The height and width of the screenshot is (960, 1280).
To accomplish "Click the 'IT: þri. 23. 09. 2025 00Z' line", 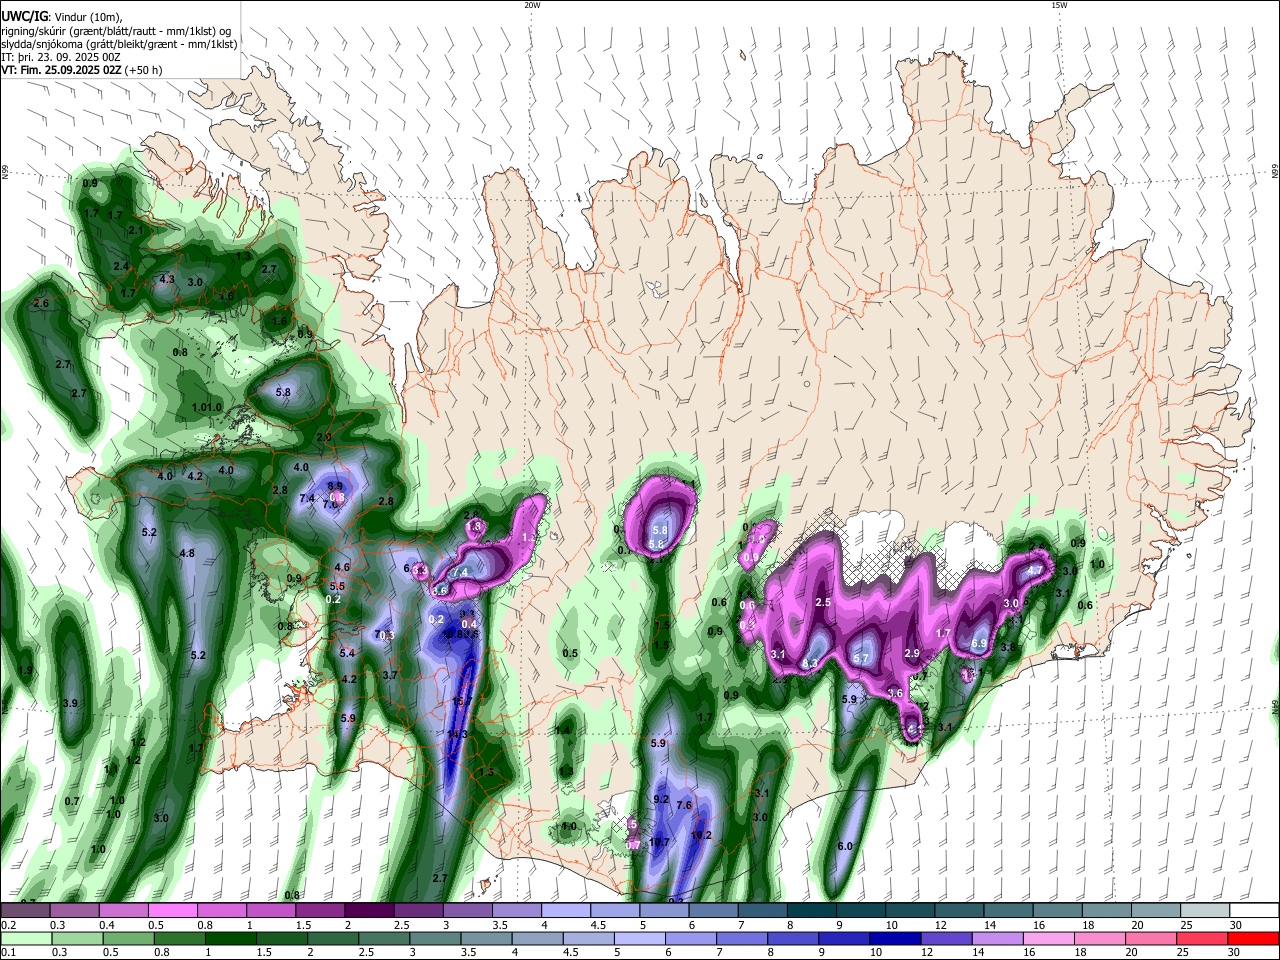I will [61, 57].
